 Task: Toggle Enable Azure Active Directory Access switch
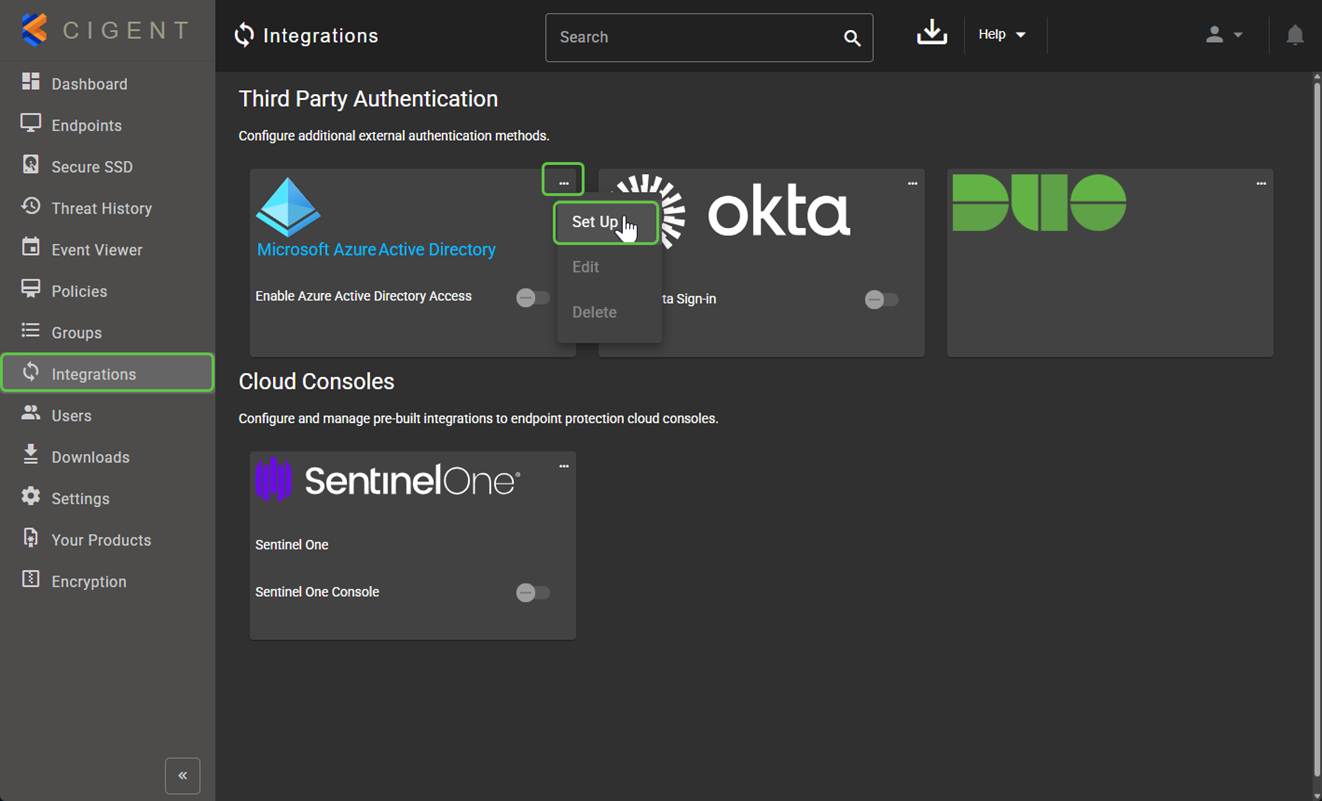532,298
